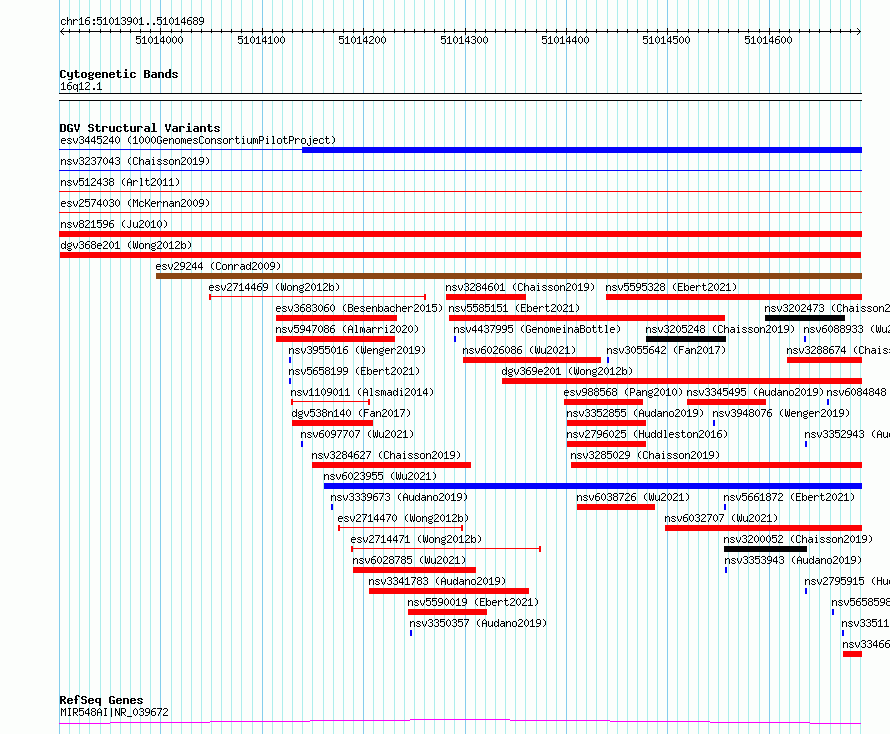Click esv29244 (Conrad2009) label
The width and height of the screenshot is (890, 734).
(219, 266)
